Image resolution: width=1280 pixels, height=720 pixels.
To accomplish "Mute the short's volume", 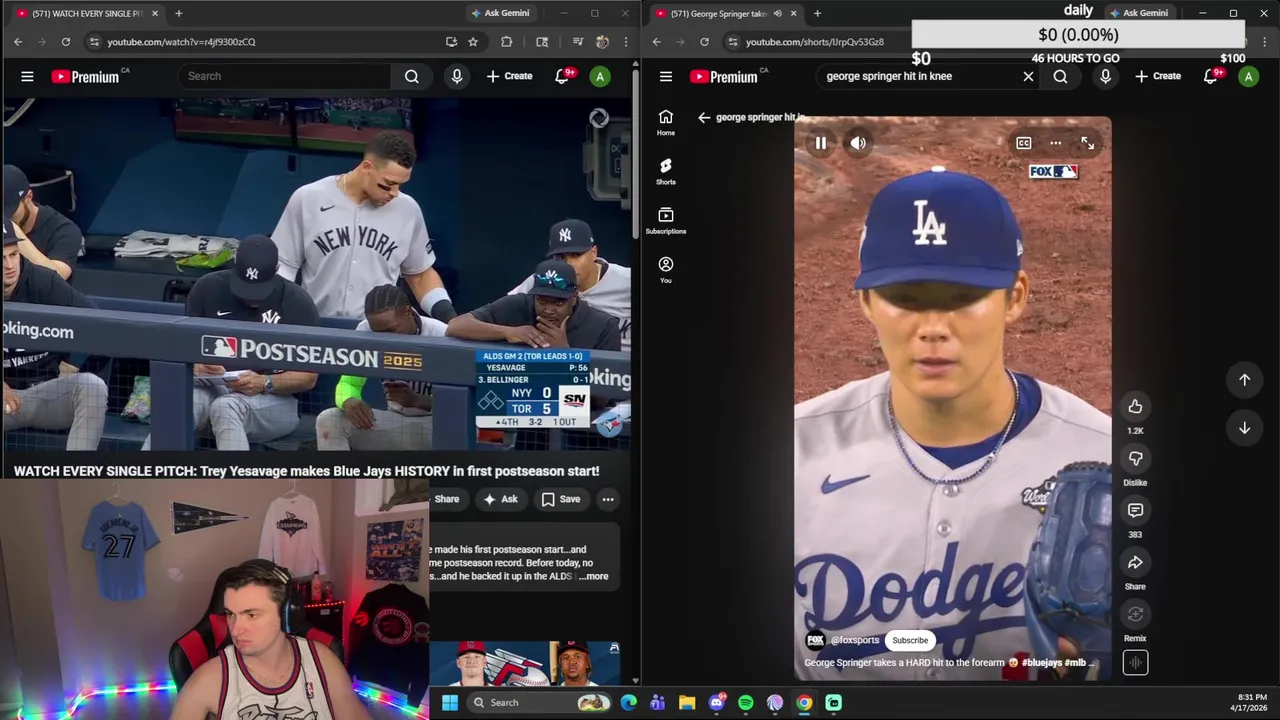I will click(x=858, y=143).
